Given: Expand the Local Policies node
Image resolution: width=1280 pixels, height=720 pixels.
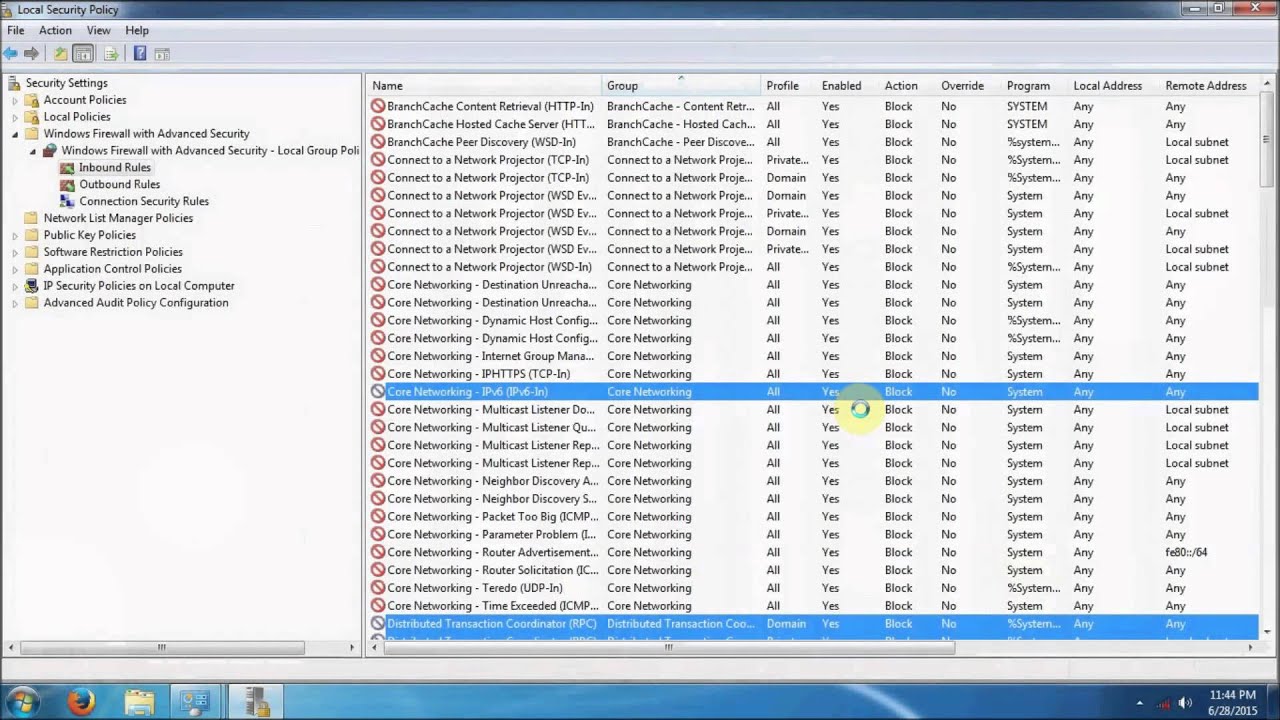Looking at the screenshot, I should coord(15,117).
